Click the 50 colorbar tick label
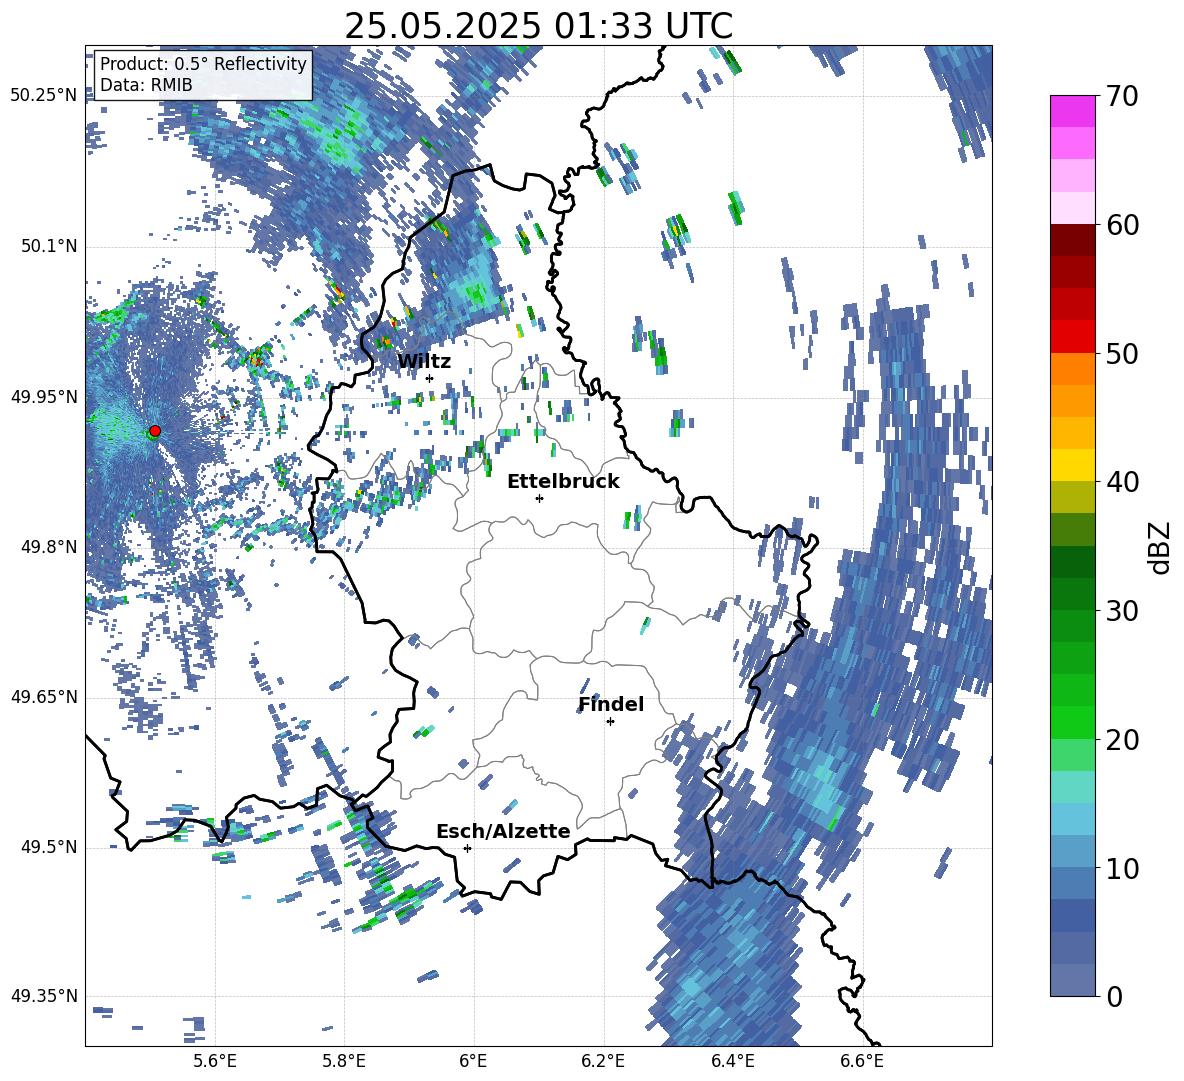The image size is (1184, 1081). coord(1122,354)
